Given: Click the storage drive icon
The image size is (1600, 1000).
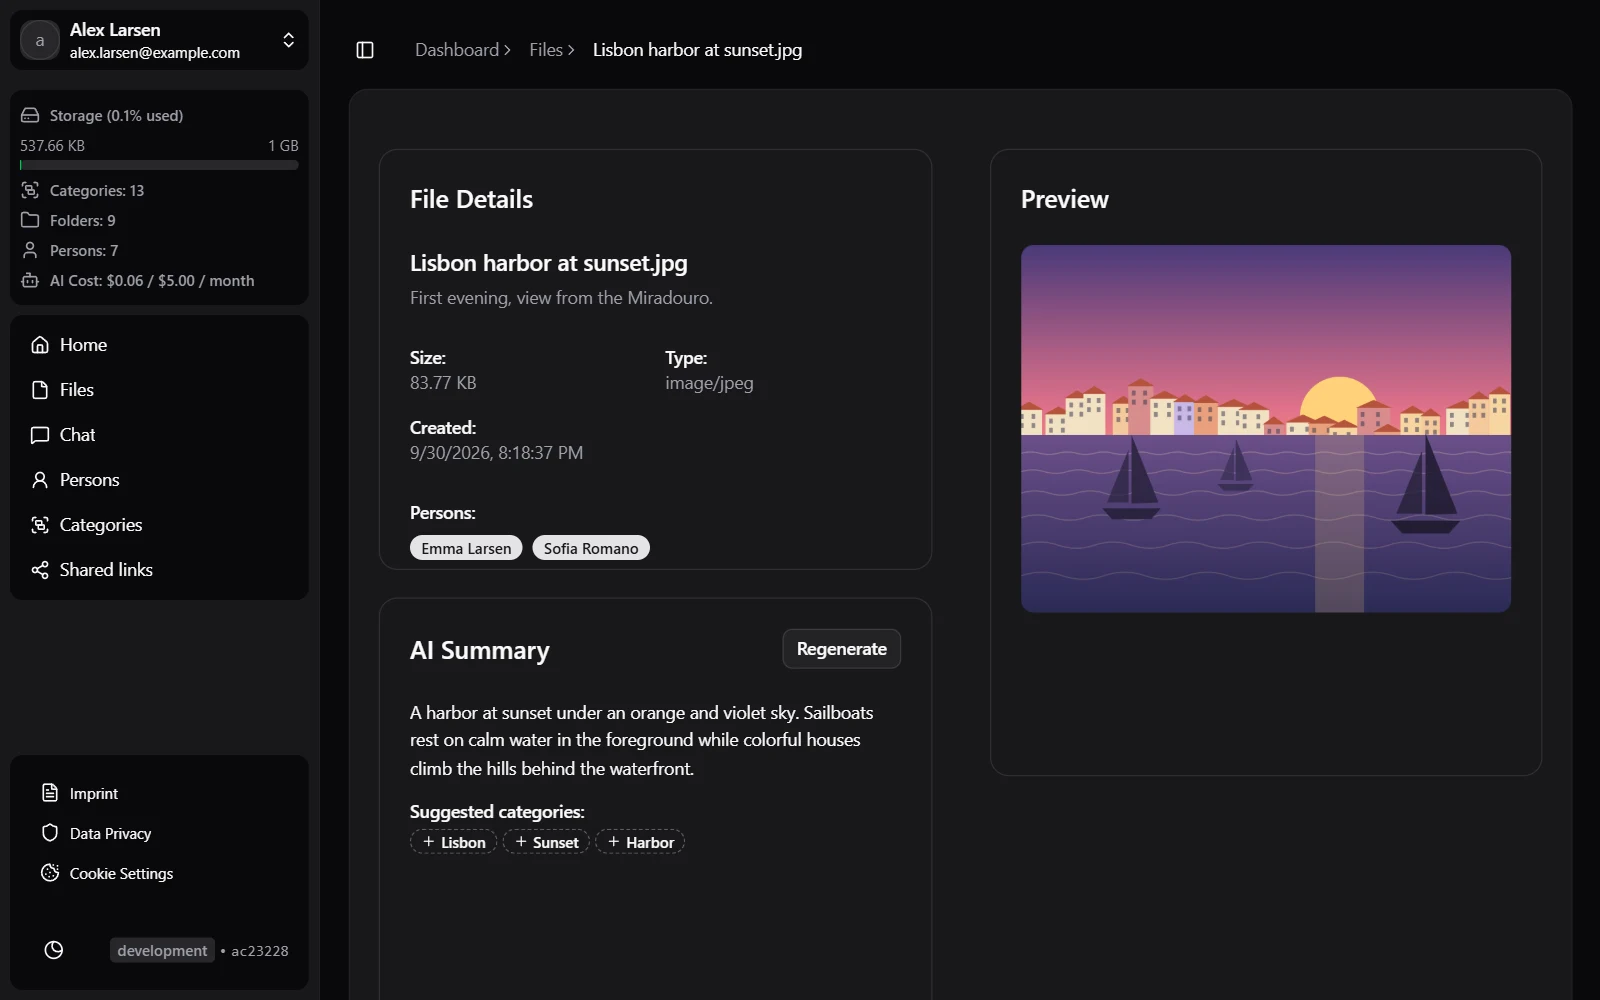Looking at the screenshot, I should pyautogui.click(x=30, y=115).
